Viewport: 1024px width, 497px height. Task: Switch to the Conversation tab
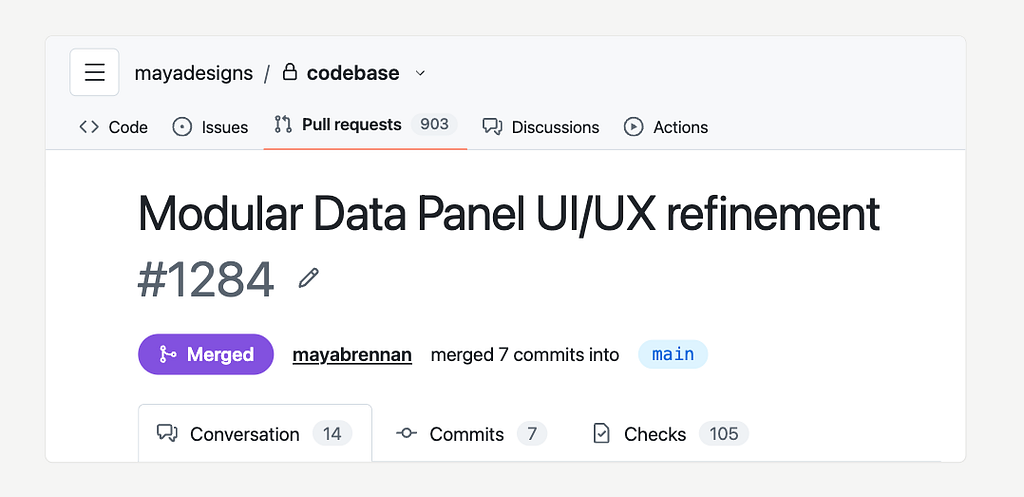point(255,434)
